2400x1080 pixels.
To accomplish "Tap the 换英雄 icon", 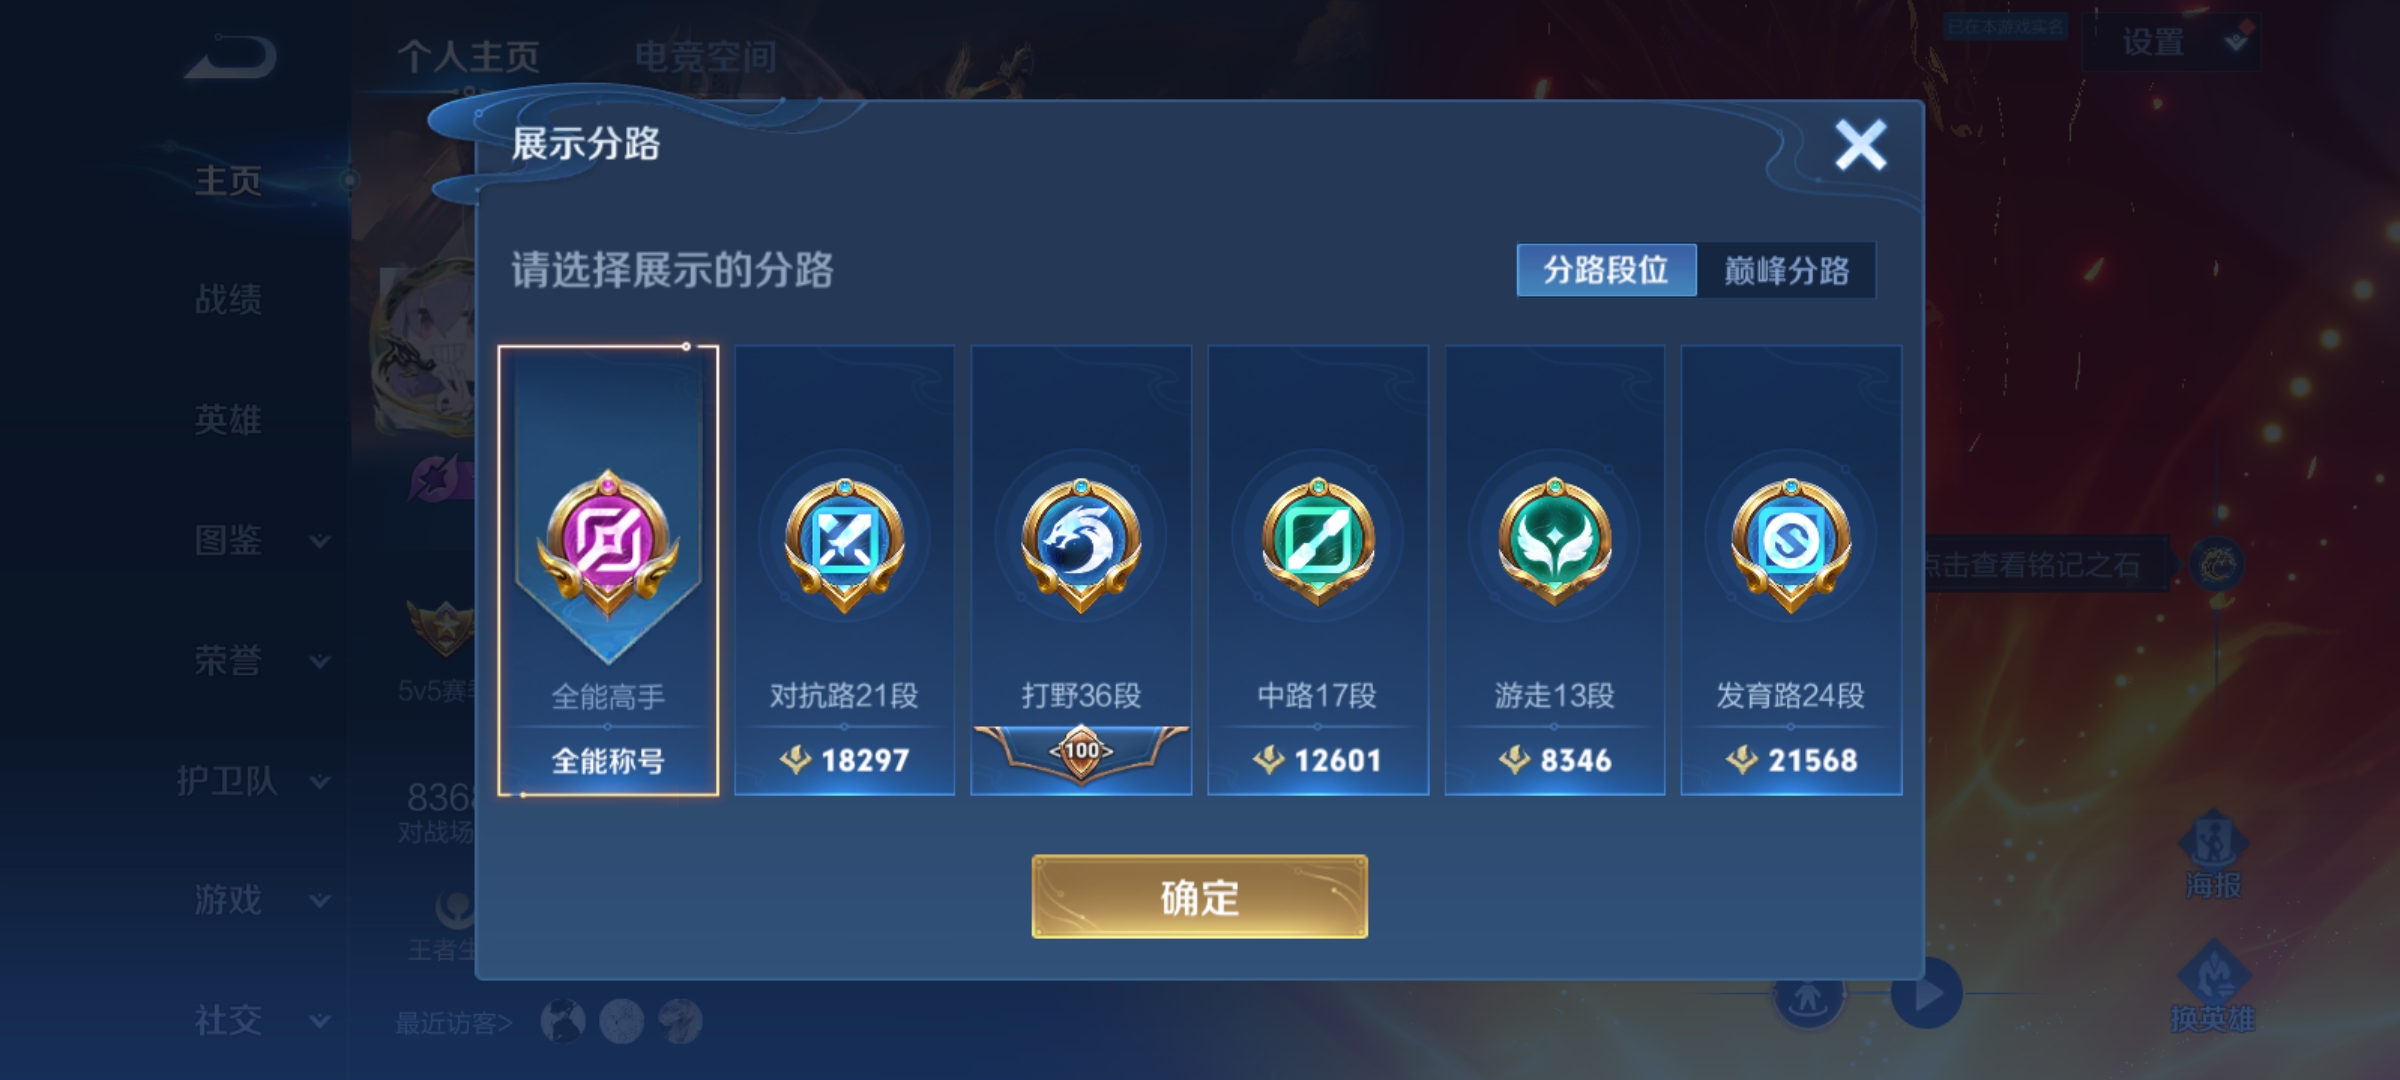I will coord(2213,988).
